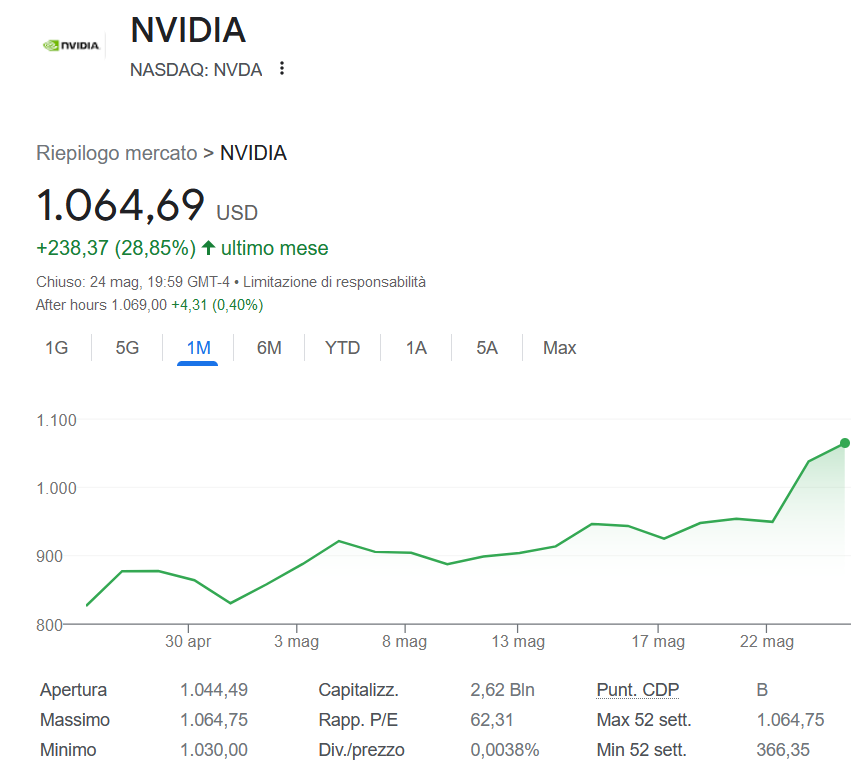Click the NVIDIA logo icon
Viewport: 851px width, 772px height.
point(71,45)
